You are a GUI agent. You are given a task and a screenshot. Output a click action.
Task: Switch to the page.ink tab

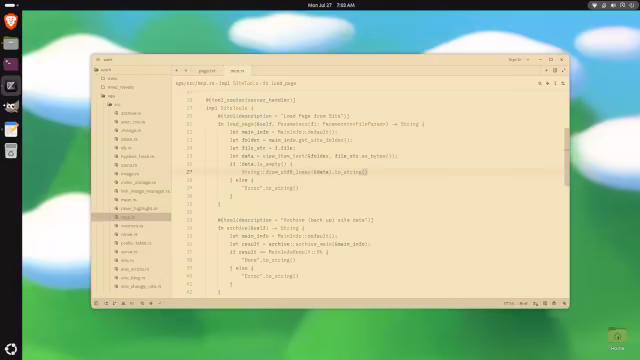207,71
